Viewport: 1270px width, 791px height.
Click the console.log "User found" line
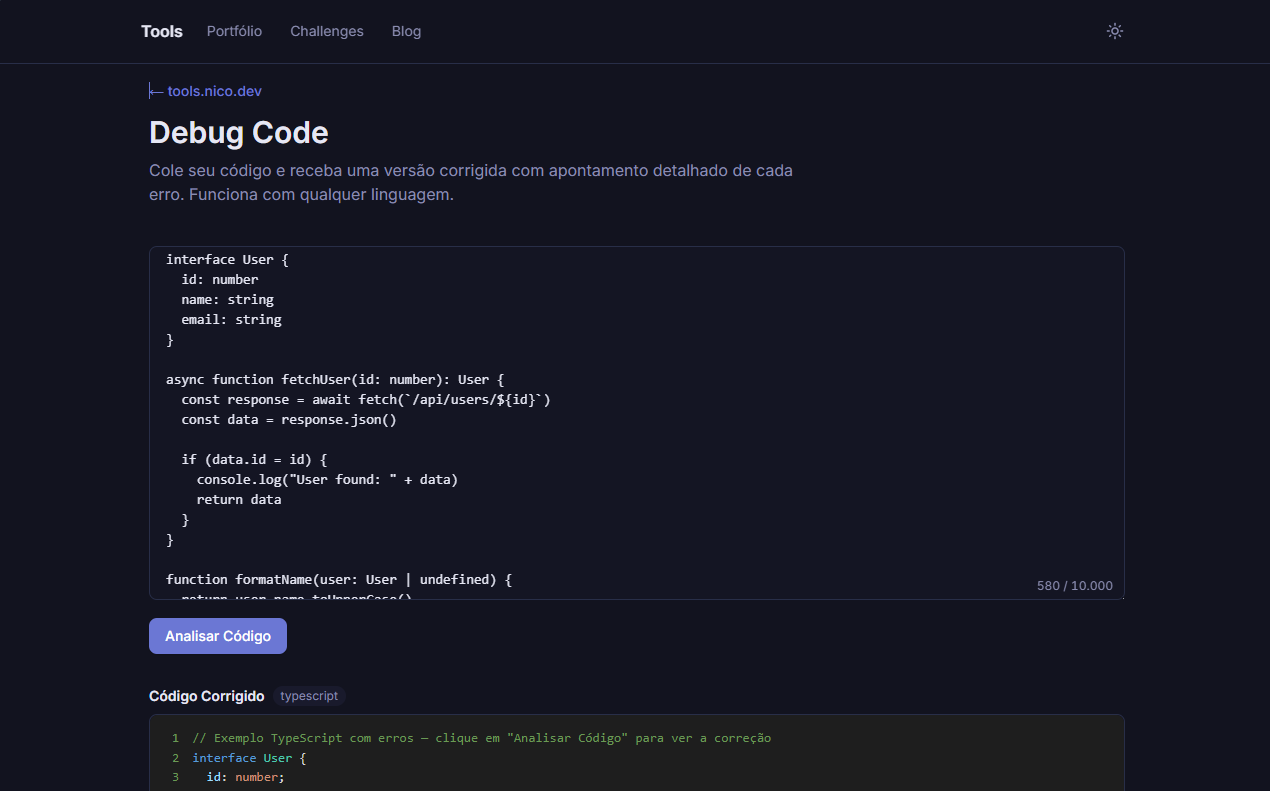pyautogui.click(x=327, y=479)
